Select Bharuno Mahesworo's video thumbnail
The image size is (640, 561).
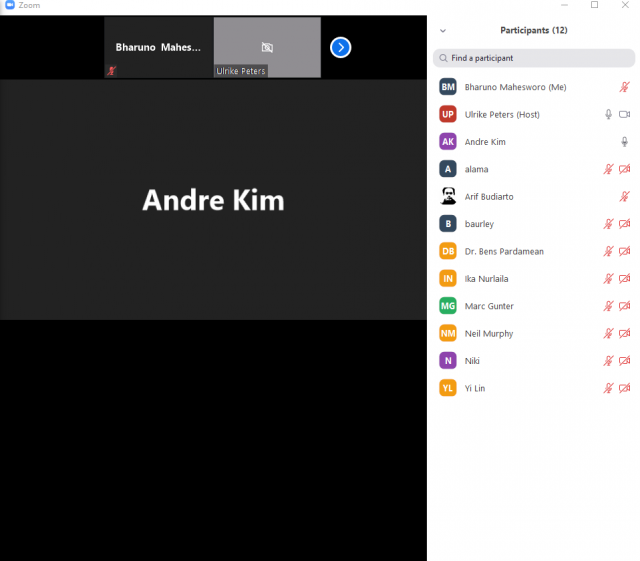click(x=159, y=47)
